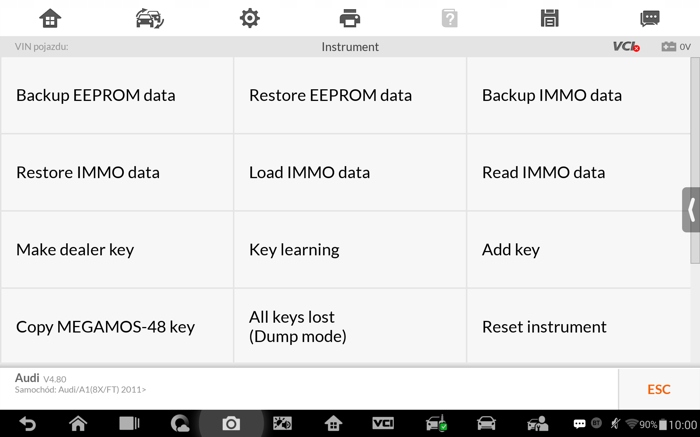Open vehicle swap icon in top toolbar
The height and width of the screenshot is (437, 700).
coord(150,18)
